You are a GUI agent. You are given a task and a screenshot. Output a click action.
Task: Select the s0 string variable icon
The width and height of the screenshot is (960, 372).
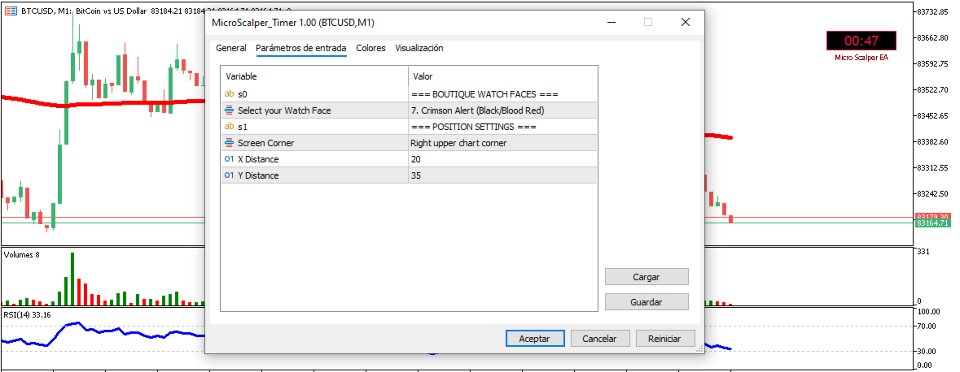pos(230,94)
